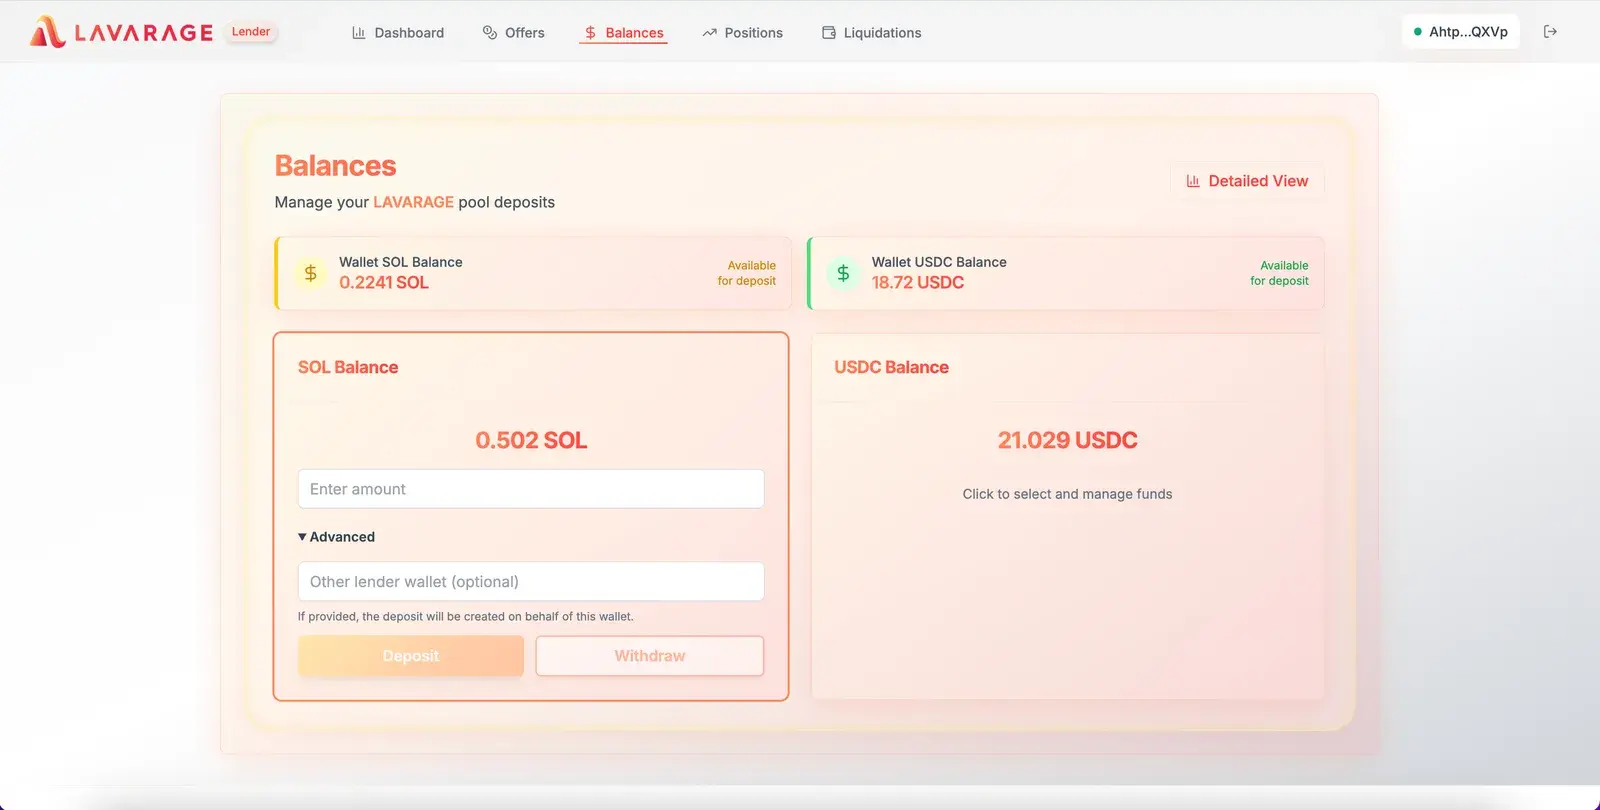The width and height of the screenshot is (1600, 810).
Task: Click the Withdraw button
Action: pos(650,656)
